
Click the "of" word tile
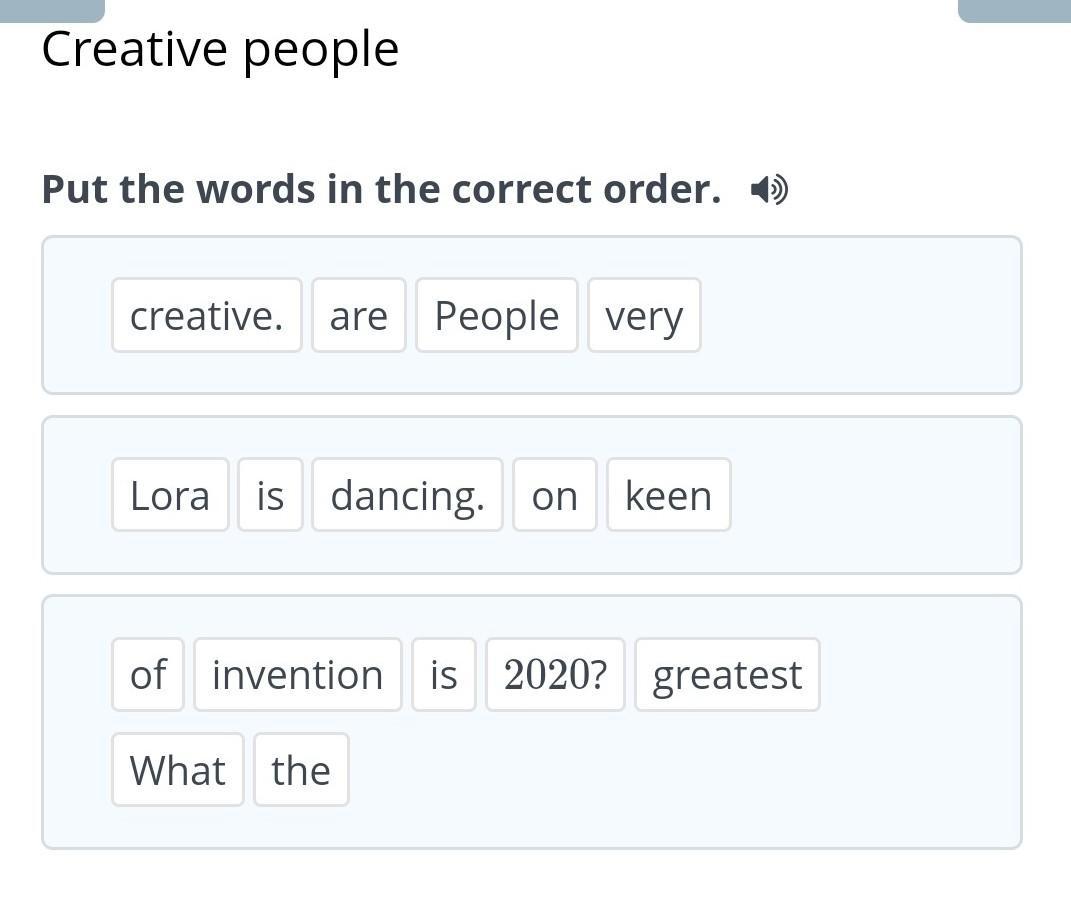(147, 675)
